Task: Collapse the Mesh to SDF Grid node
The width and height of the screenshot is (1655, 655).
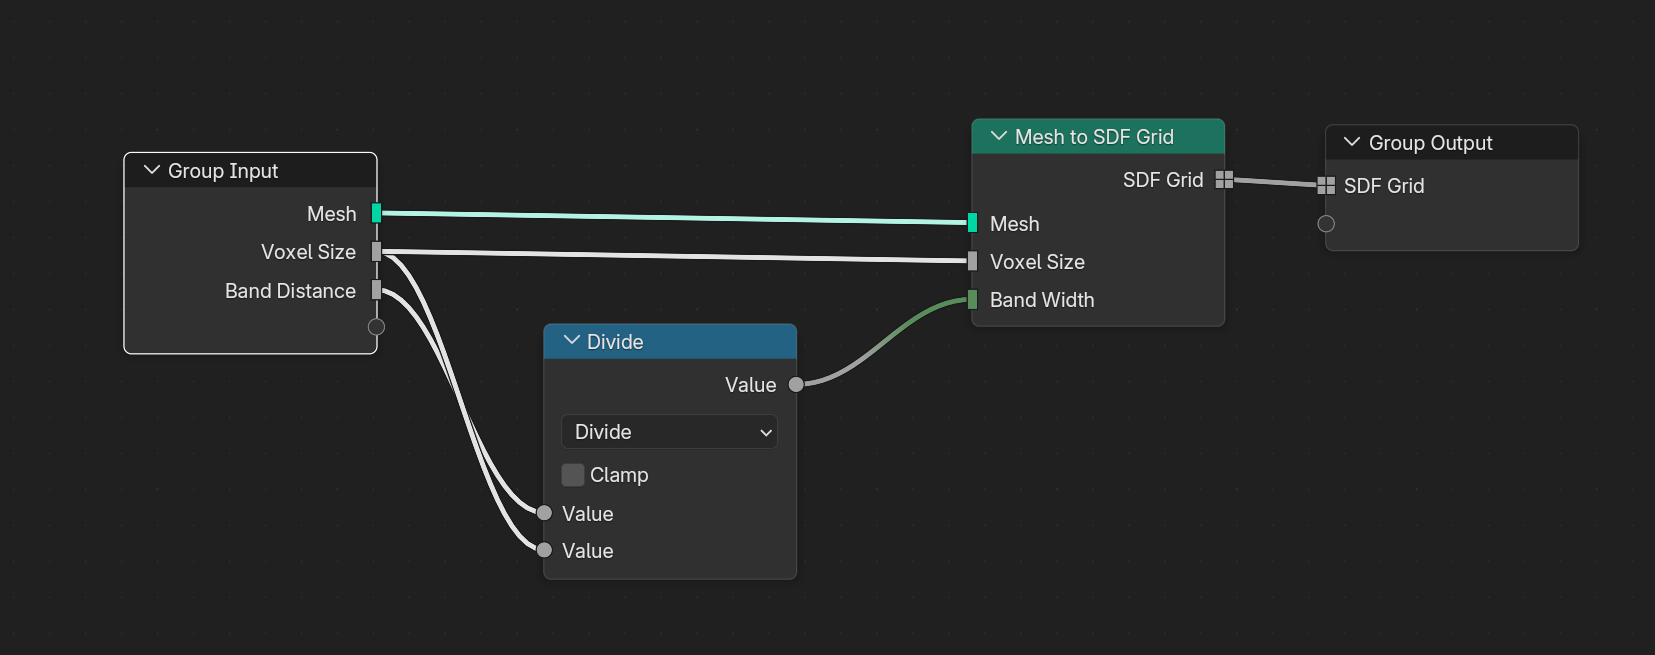Action: click(x=999, y=136)
